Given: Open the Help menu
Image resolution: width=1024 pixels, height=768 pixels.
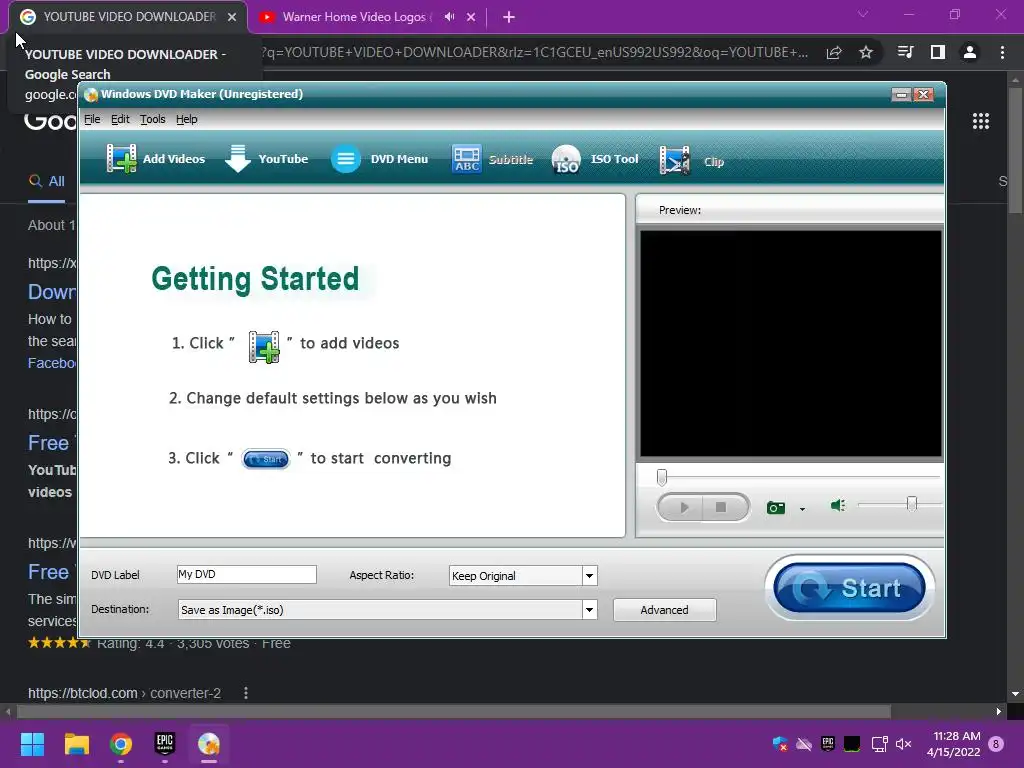Looking at the screenshot, I should click(187, 119).
